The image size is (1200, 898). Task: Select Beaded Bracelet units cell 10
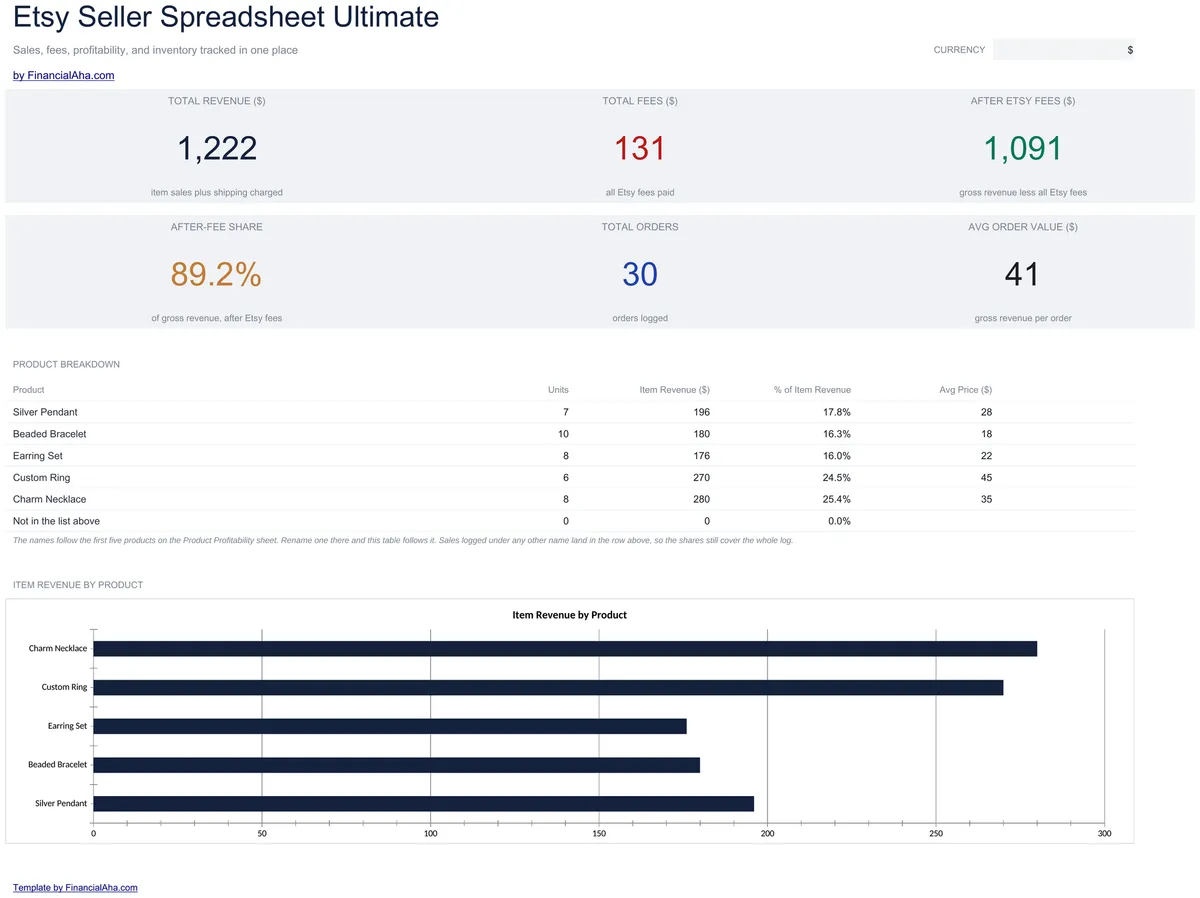pos(563,434)
